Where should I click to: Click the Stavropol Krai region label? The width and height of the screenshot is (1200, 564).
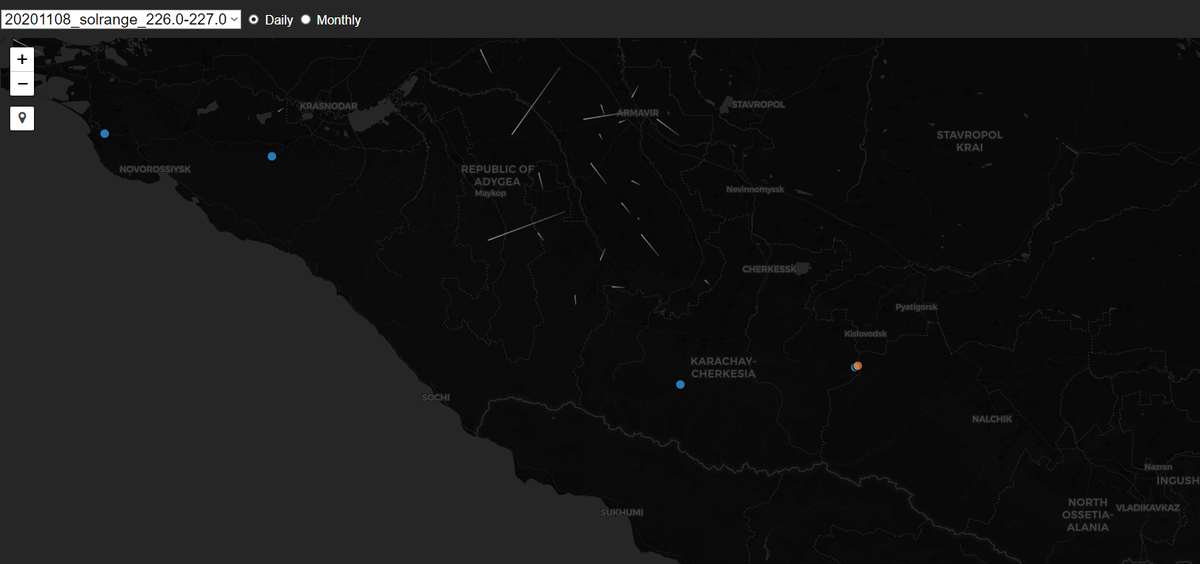point(969,141)
